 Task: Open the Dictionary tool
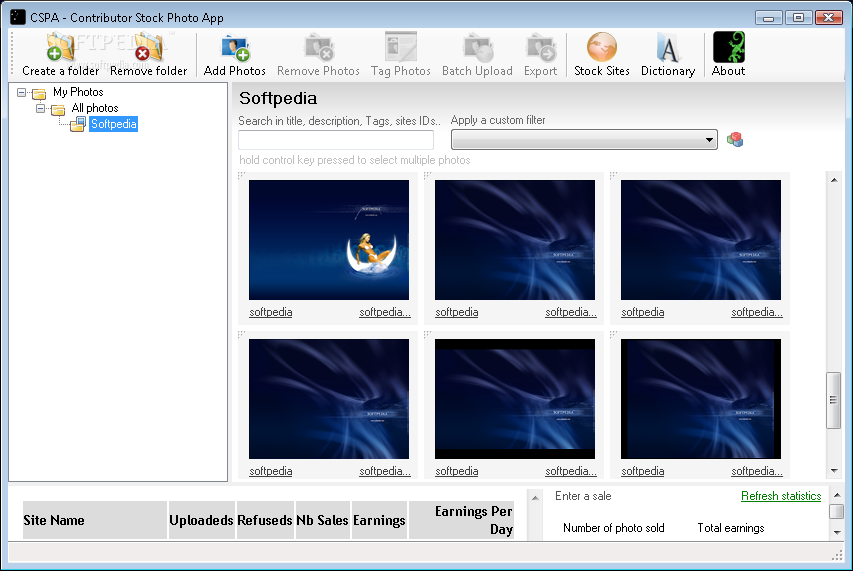[x=668, y=54]
